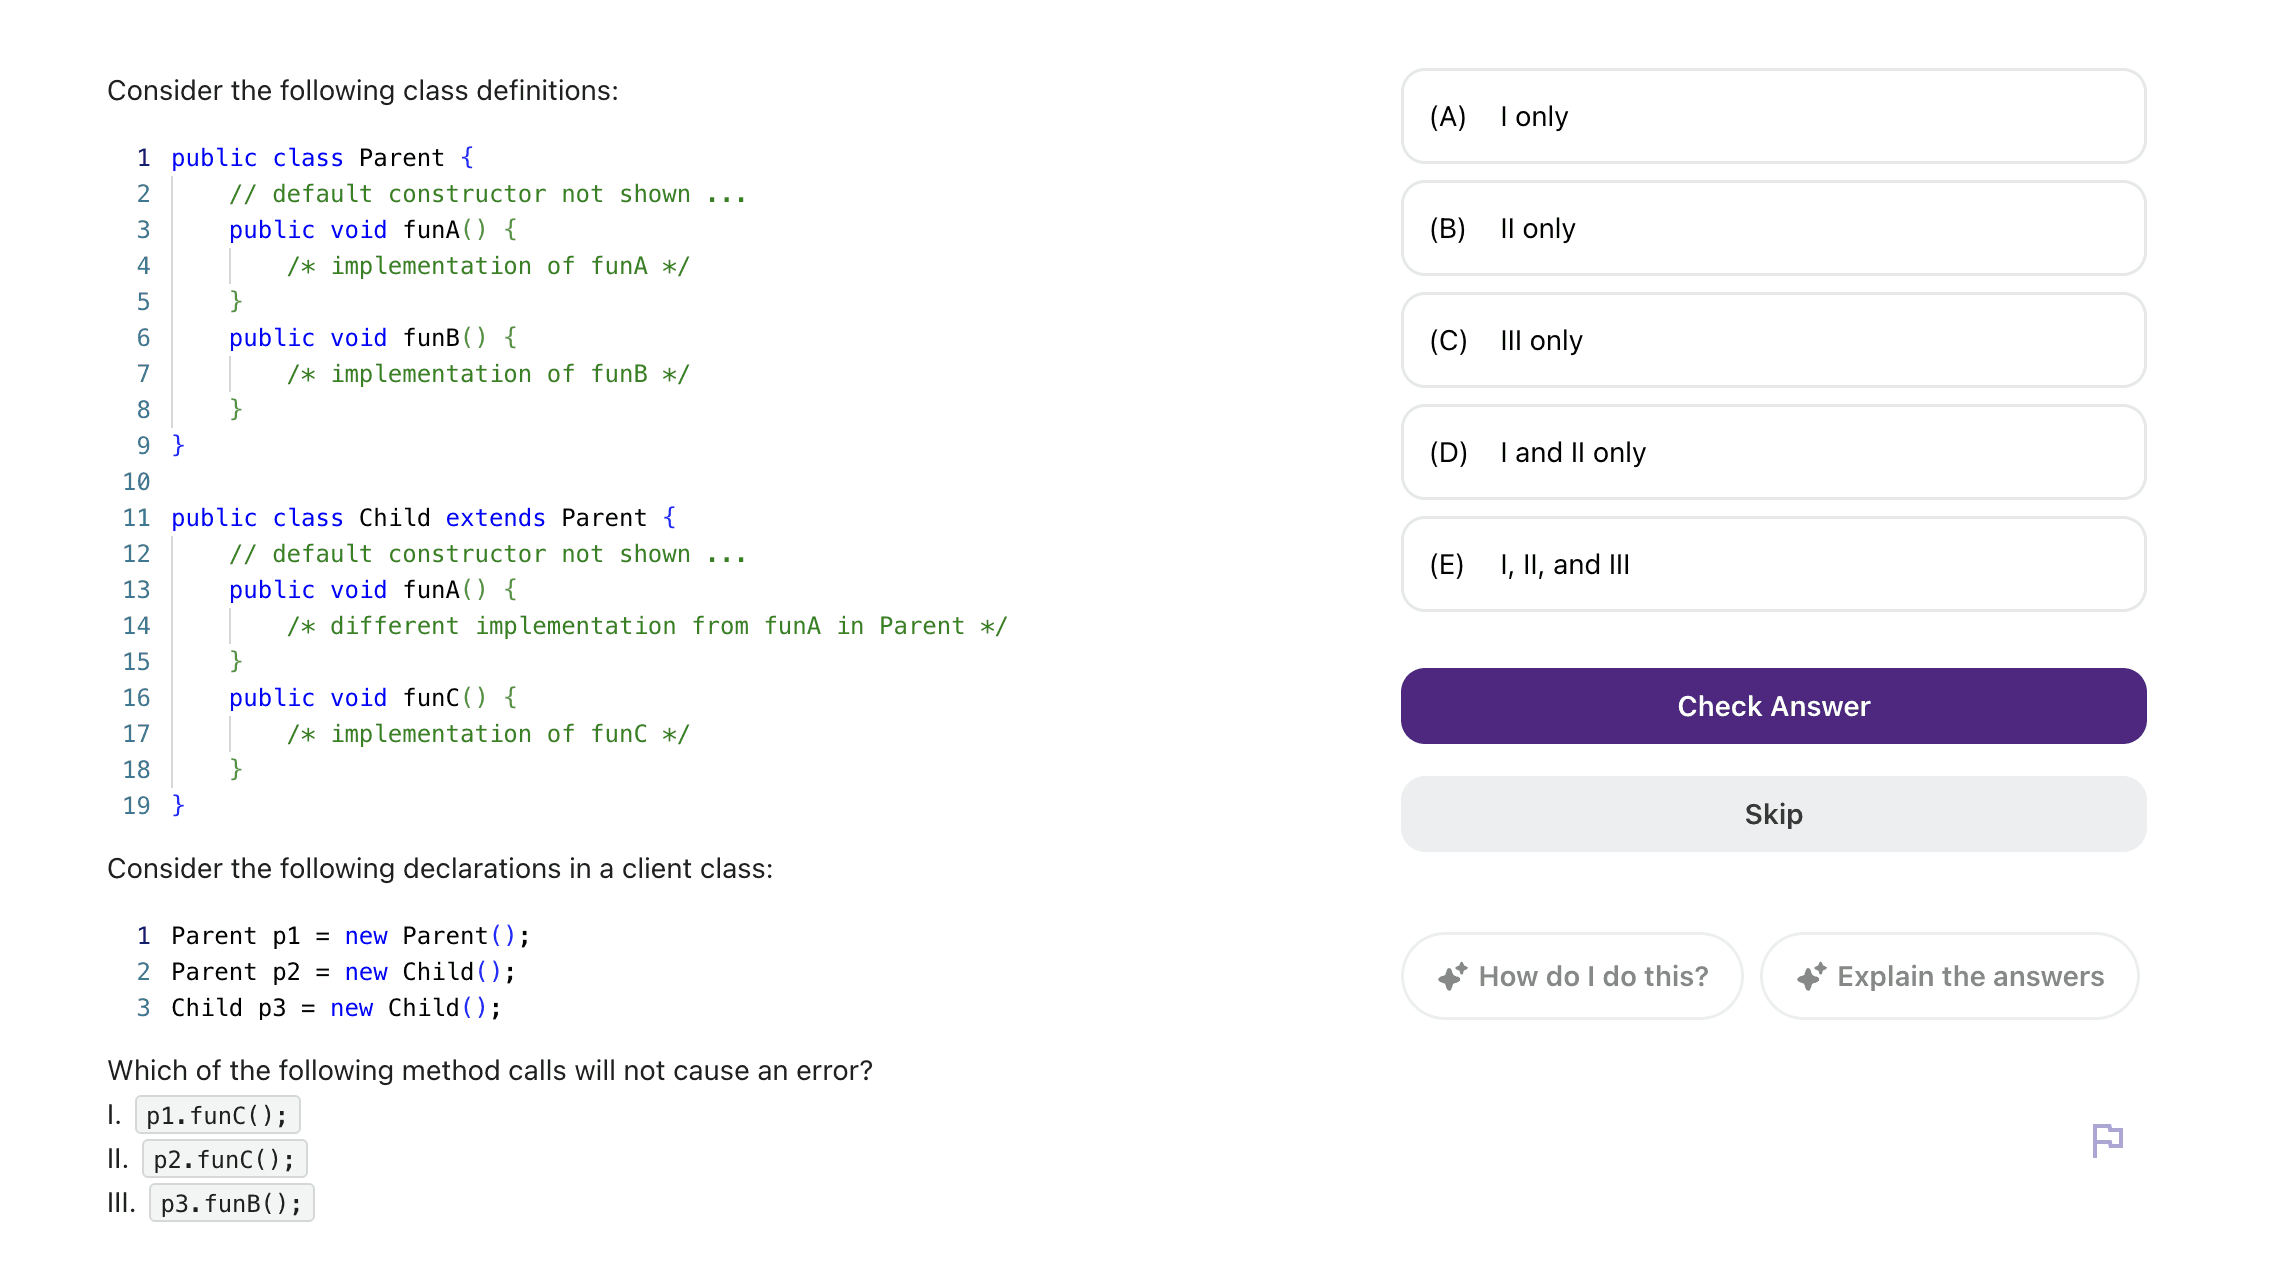Click the Child extends Parent class line

pos(423,518)
